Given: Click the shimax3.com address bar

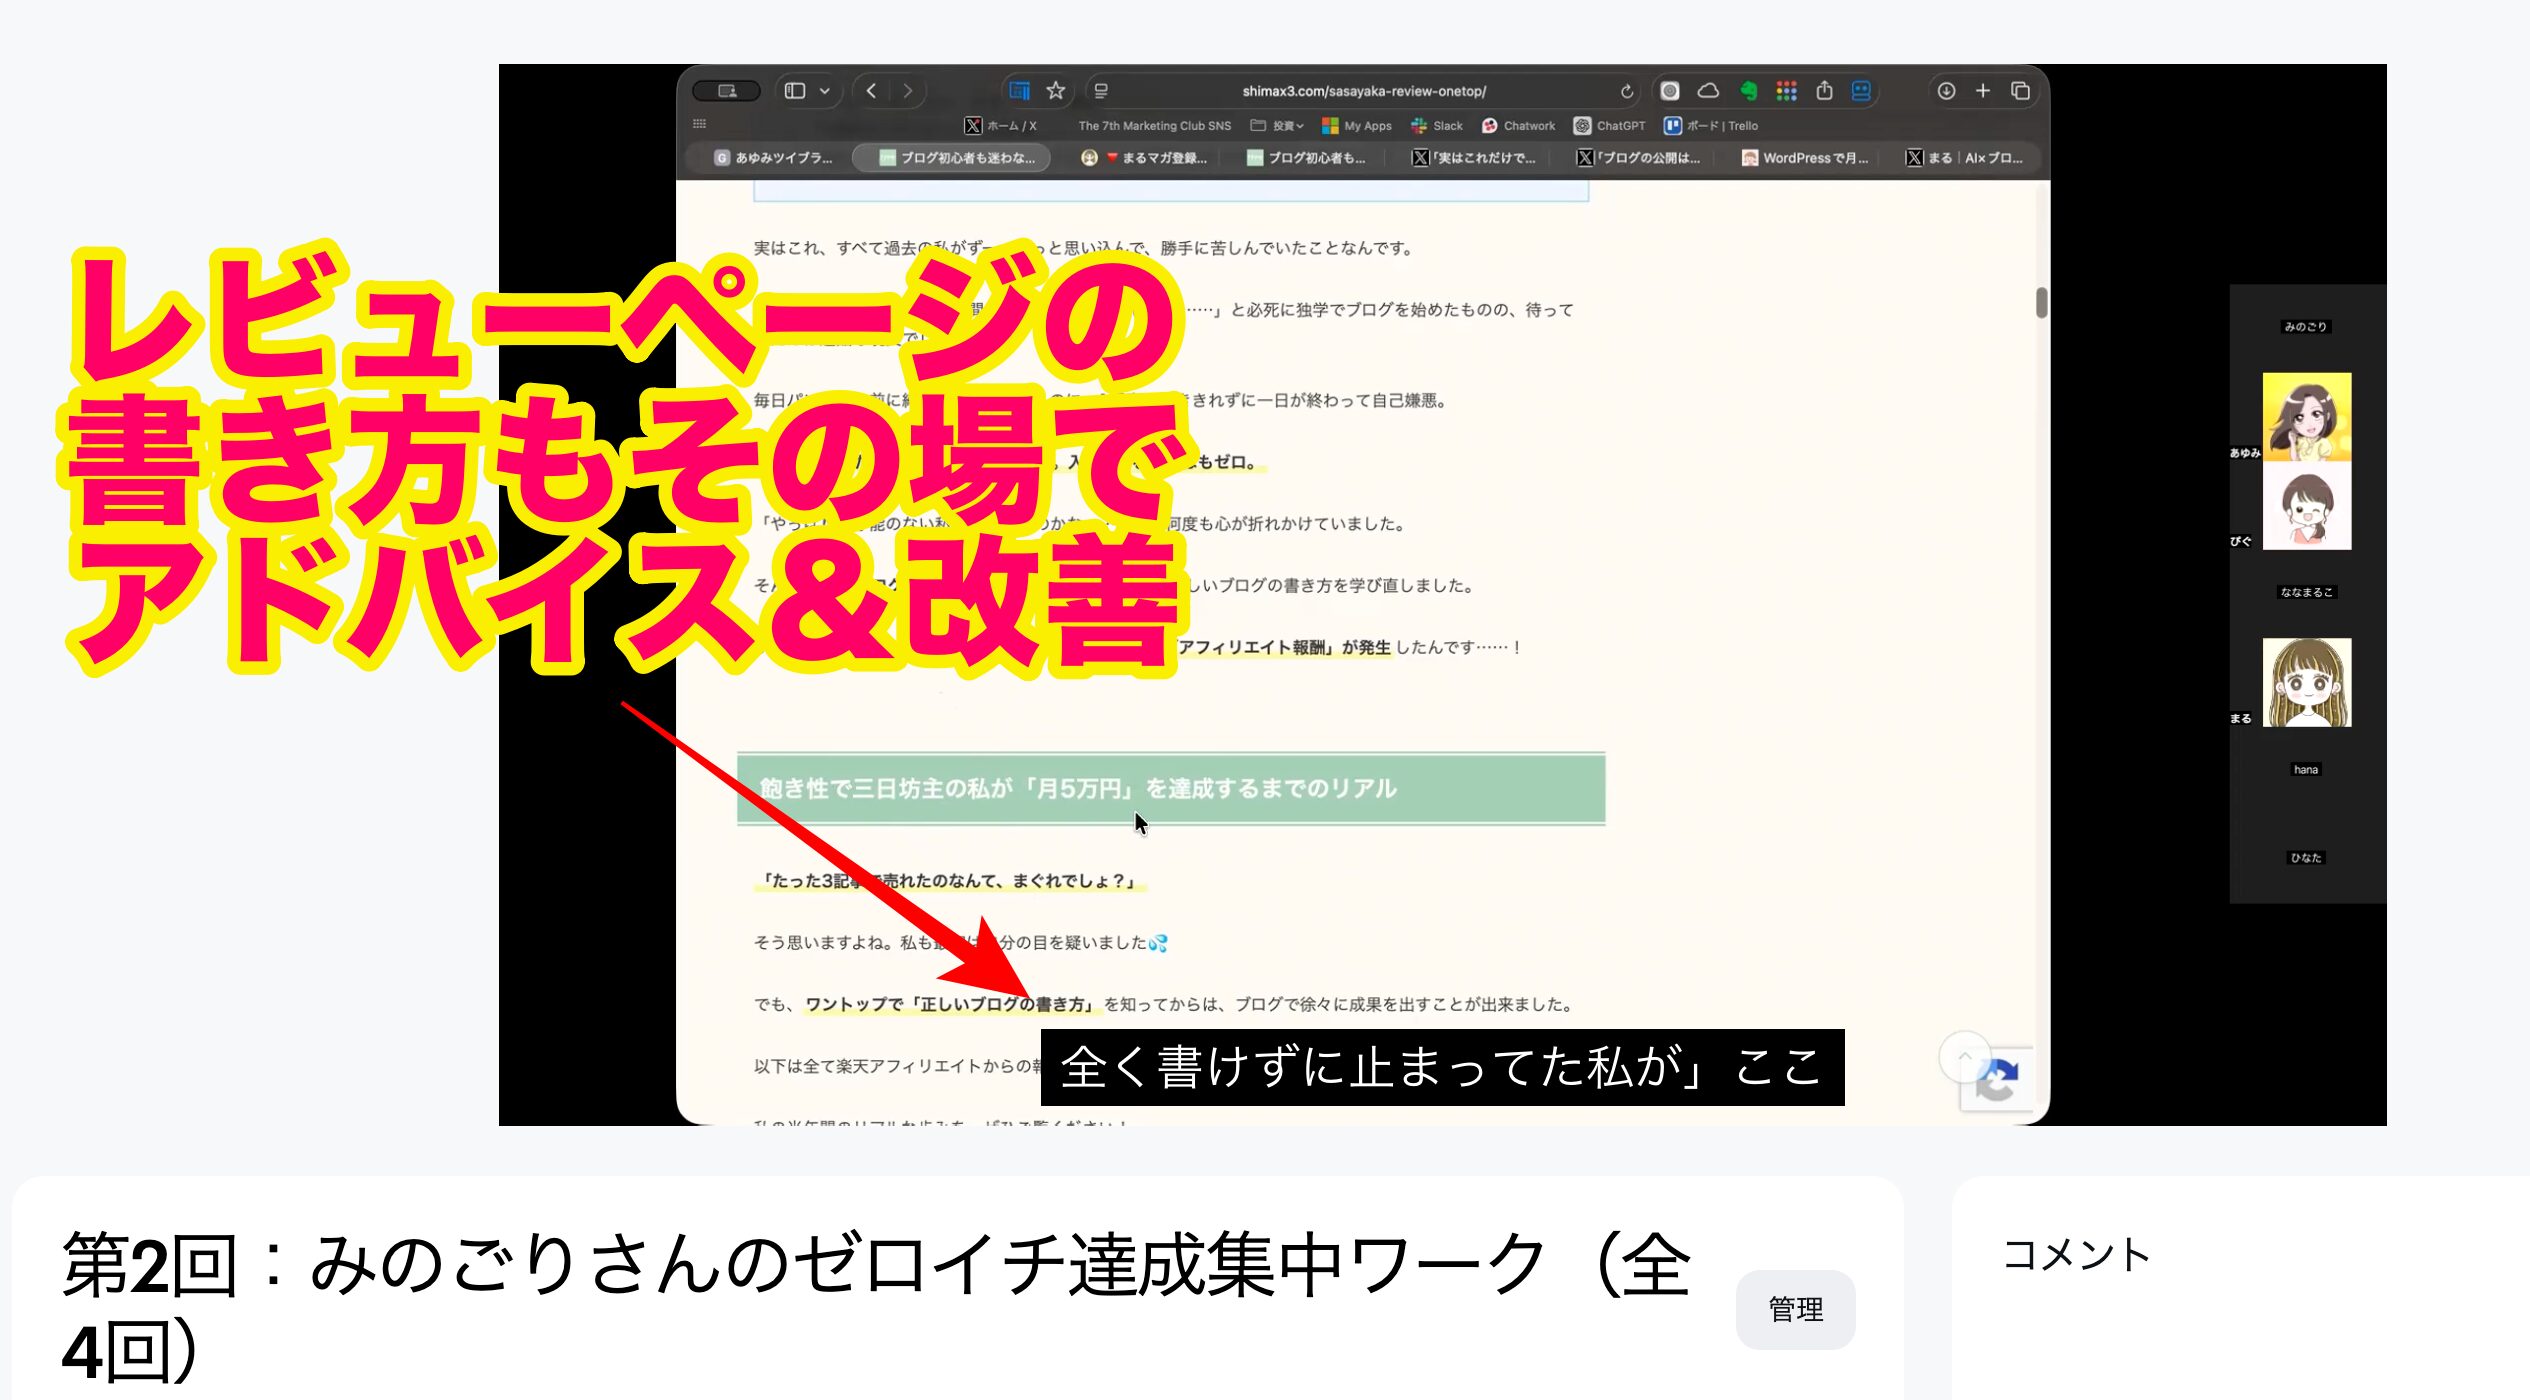Looking at the screenshot, I should [1364, 91].
